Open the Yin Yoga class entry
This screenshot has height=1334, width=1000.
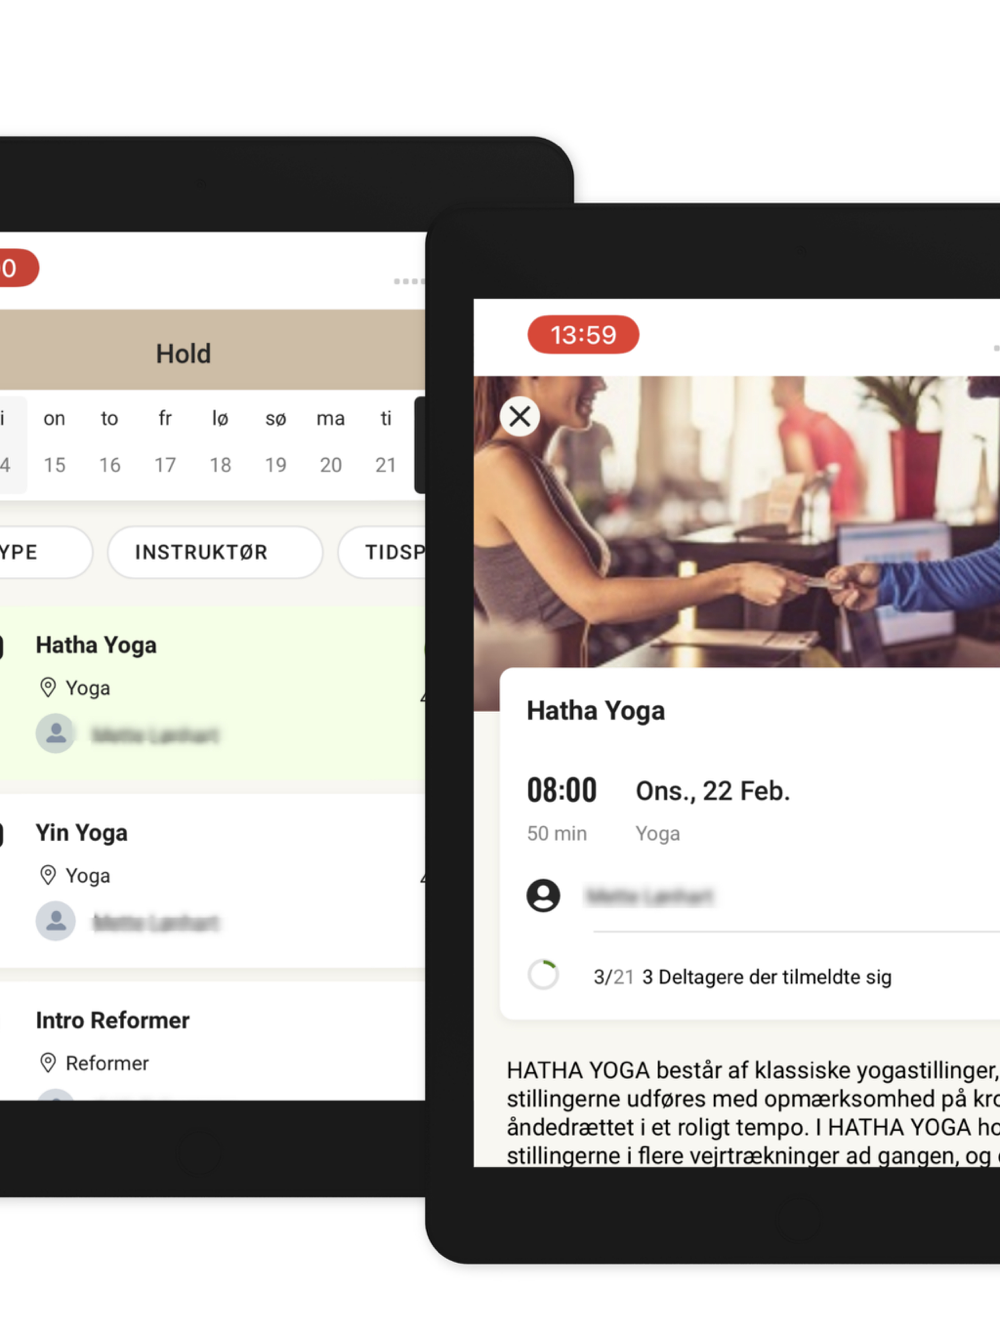click(212, 880)
